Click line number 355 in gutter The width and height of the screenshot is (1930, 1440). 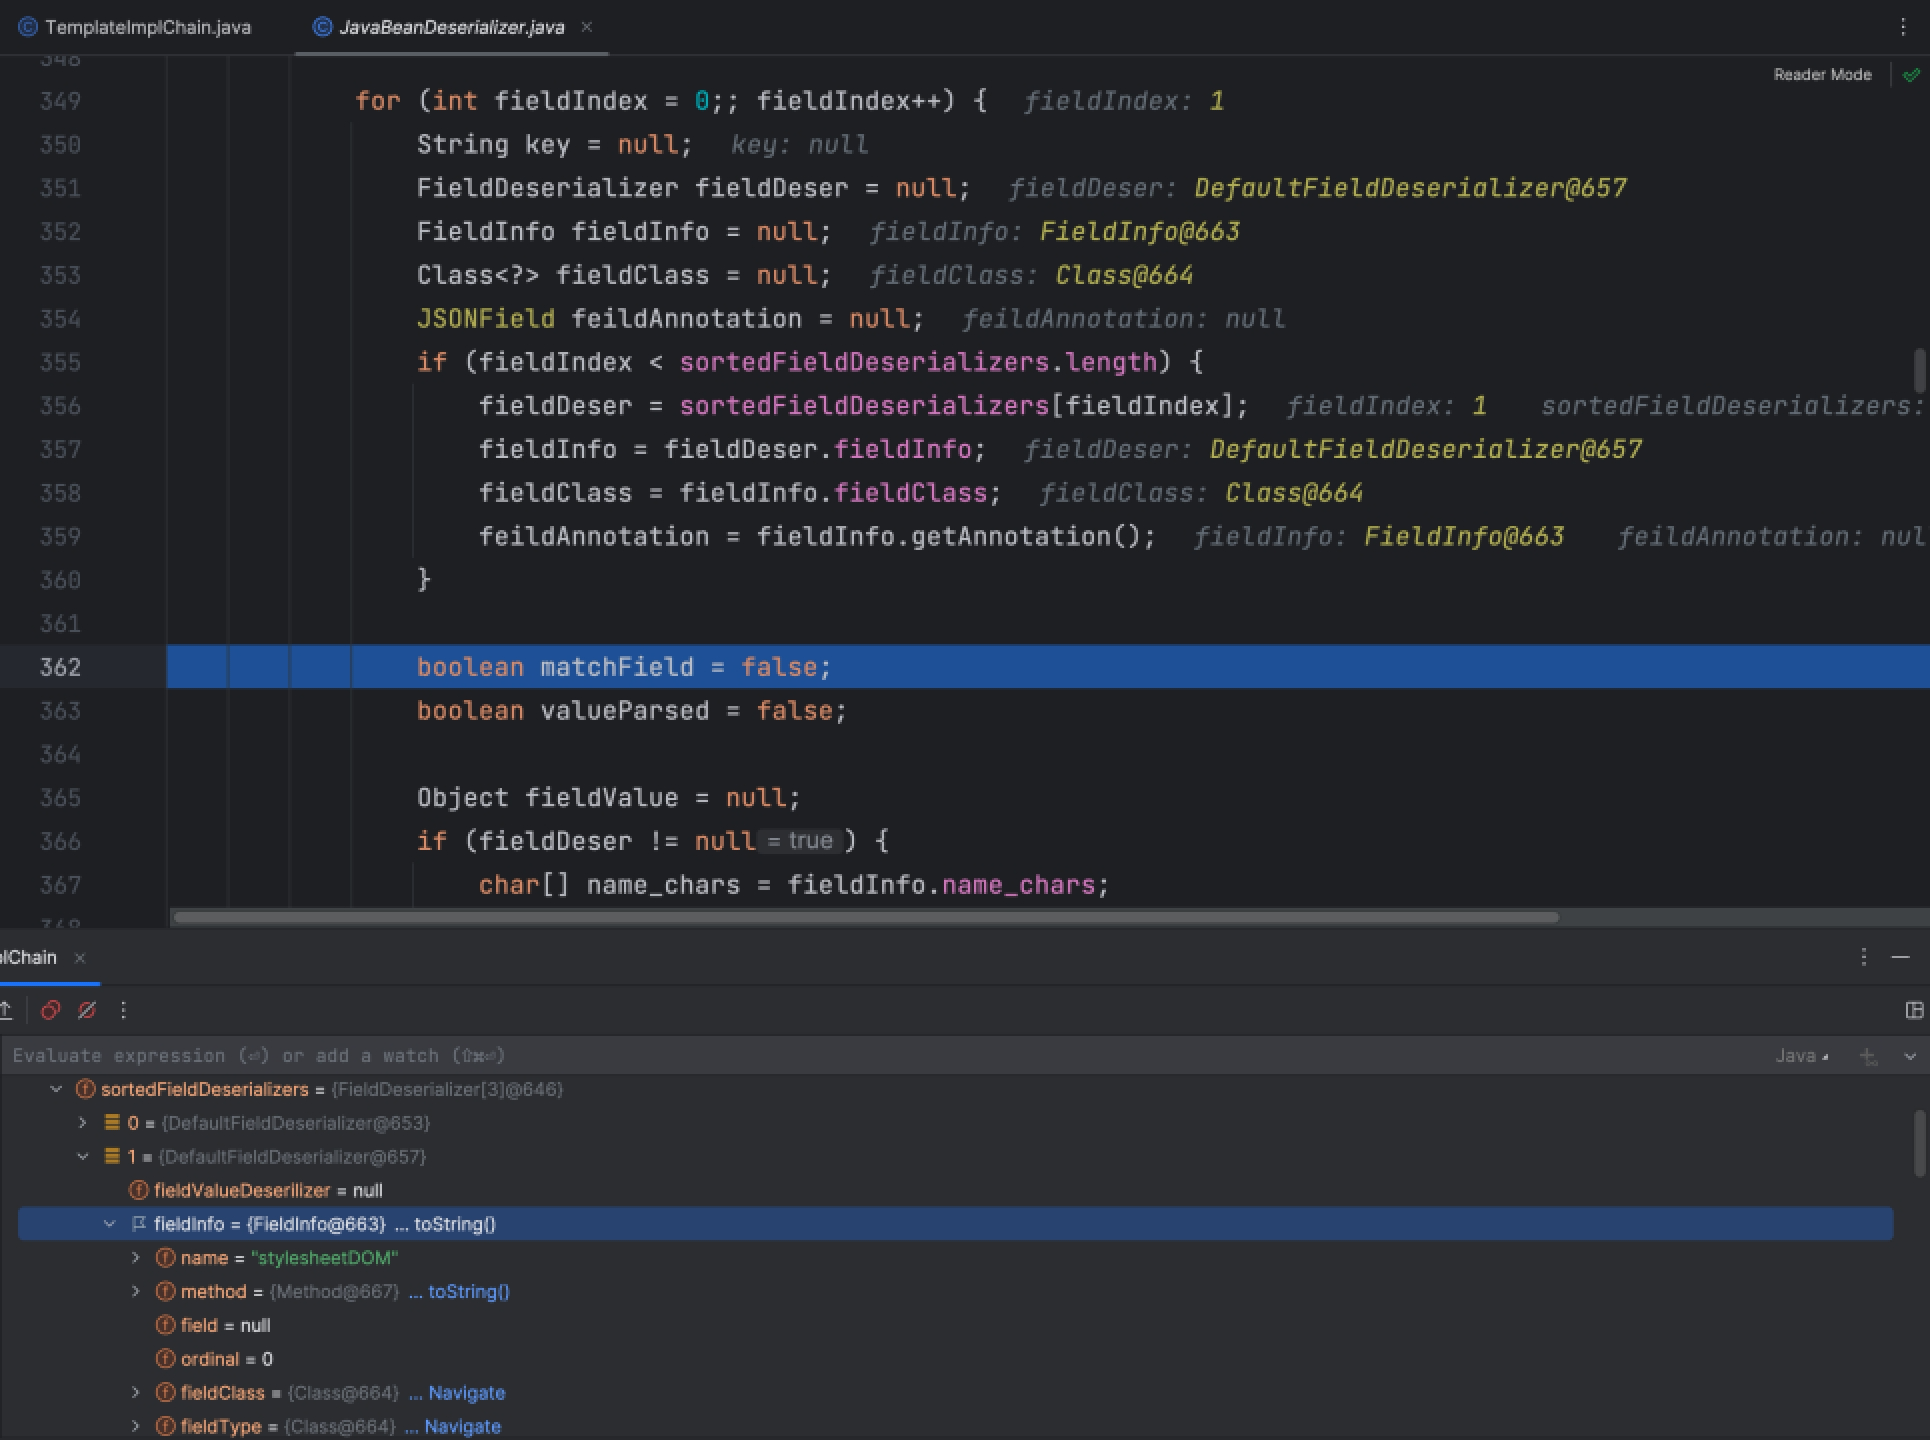[60, 362]
